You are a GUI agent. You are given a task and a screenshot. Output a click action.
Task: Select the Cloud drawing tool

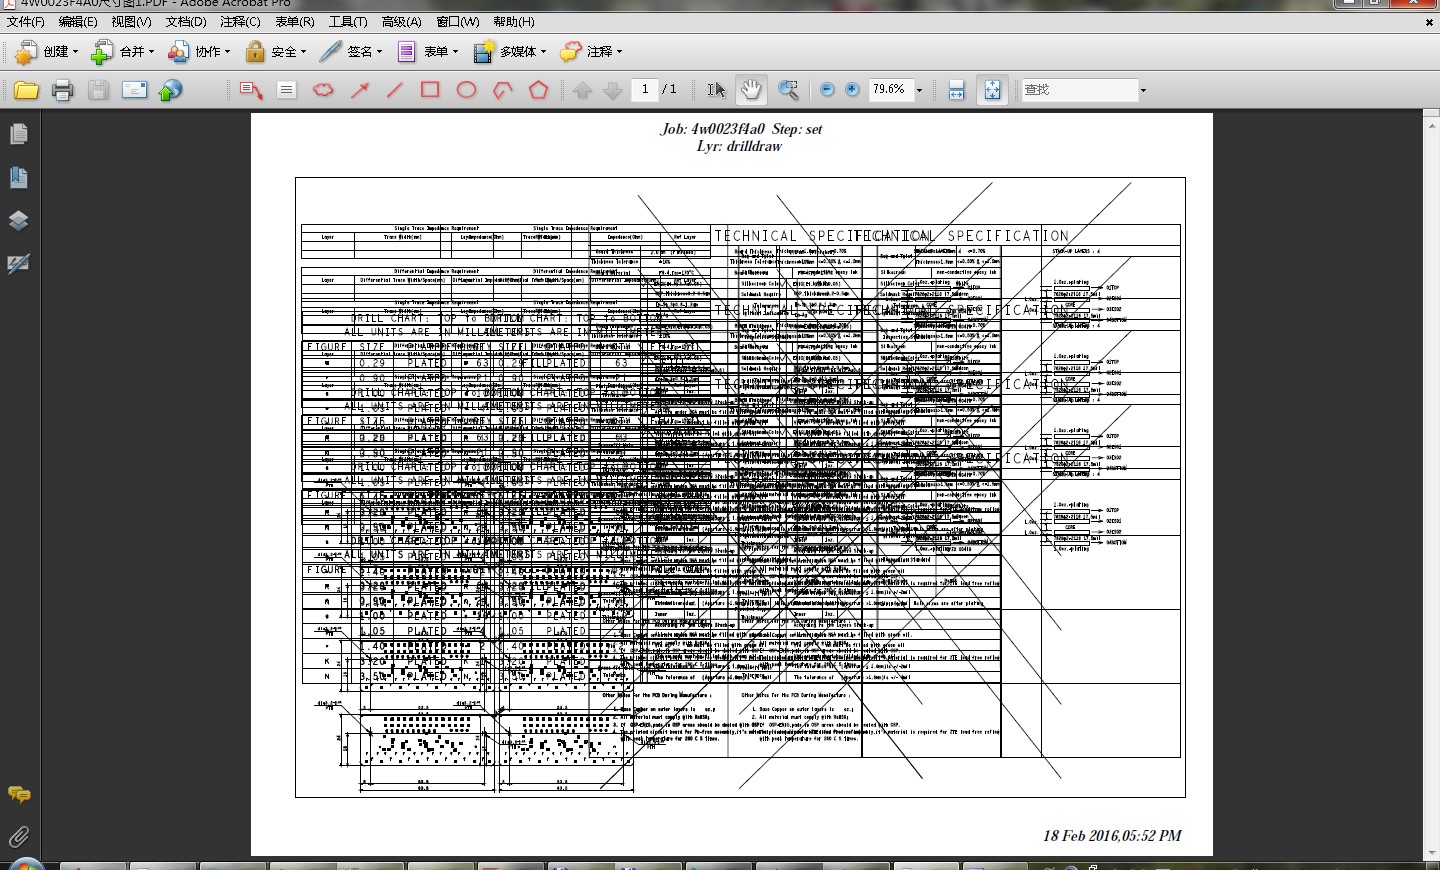[x=323, y=90]
